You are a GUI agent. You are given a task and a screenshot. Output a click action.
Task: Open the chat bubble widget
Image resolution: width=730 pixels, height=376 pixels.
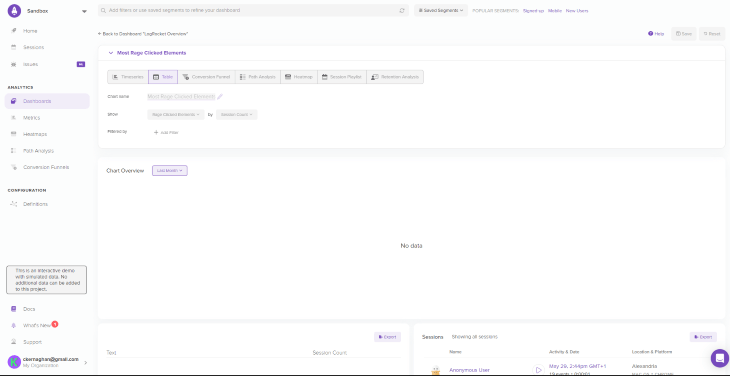(720, 358)
